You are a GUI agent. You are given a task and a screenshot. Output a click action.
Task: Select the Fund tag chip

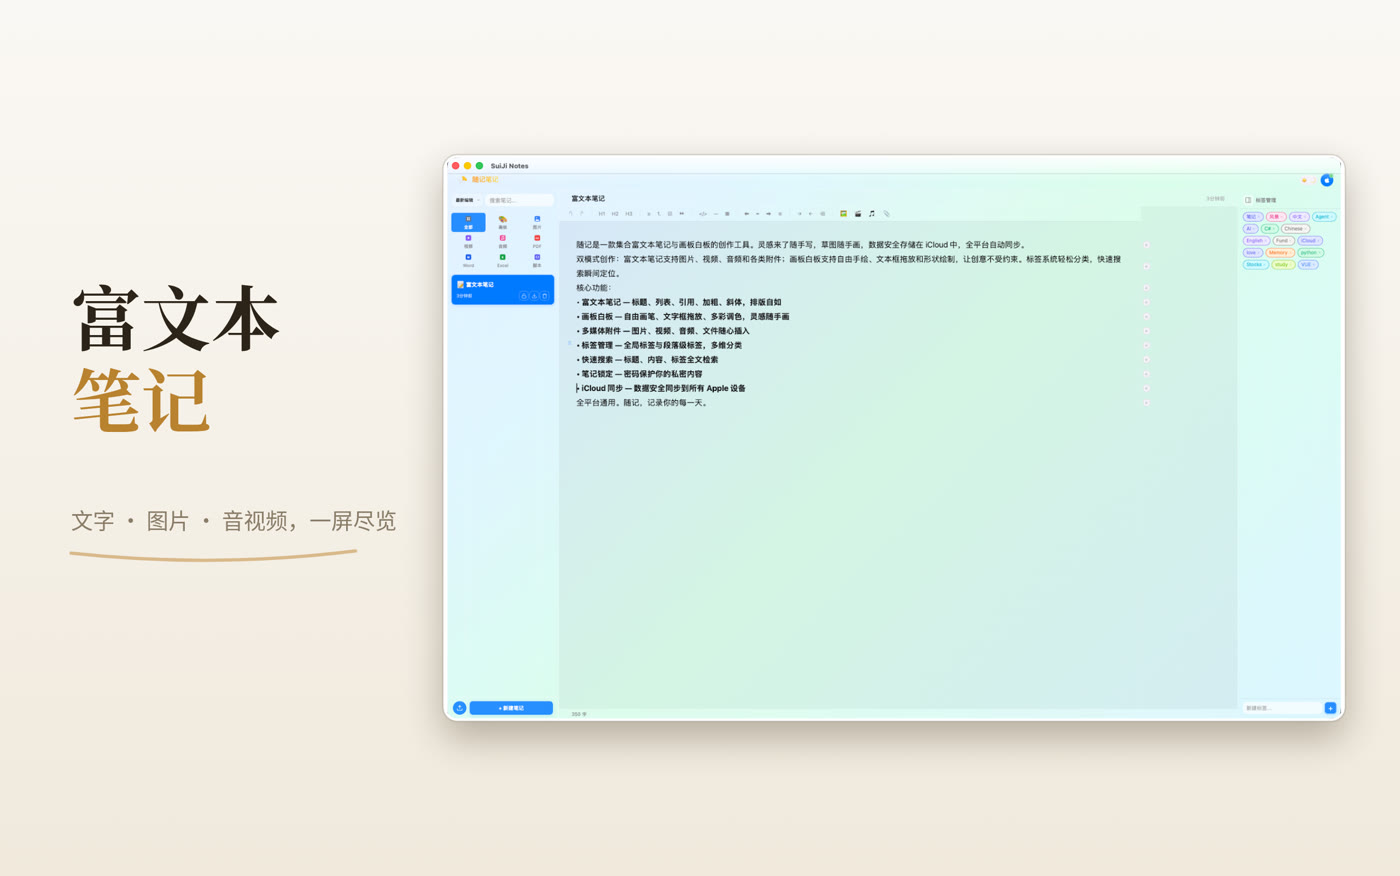pyautogui.click(x=1283, y=241)
